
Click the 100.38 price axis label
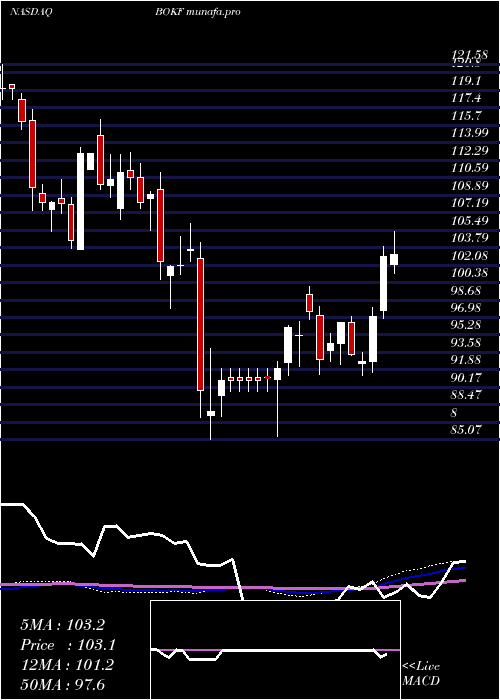pyautogui.click(x=470, y=273)
